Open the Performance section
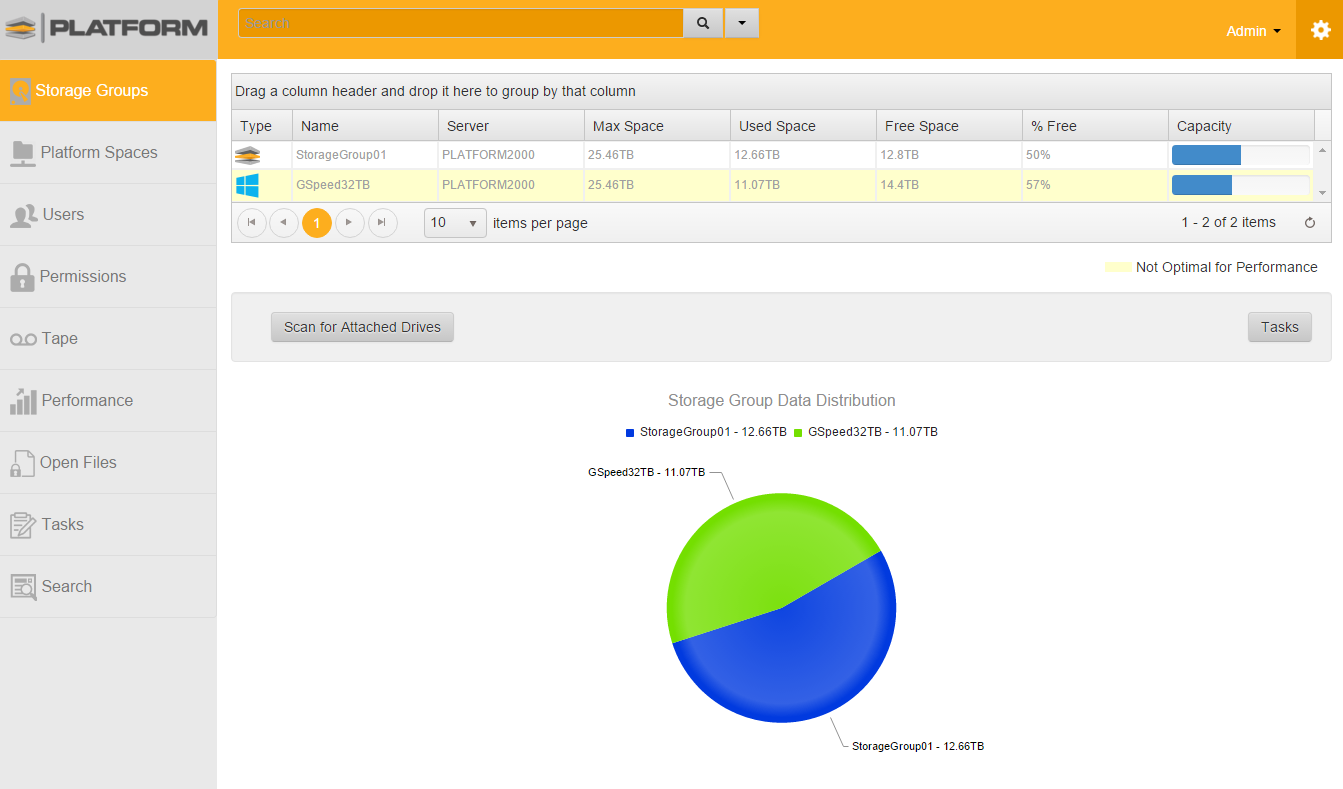 click(108, 401)
